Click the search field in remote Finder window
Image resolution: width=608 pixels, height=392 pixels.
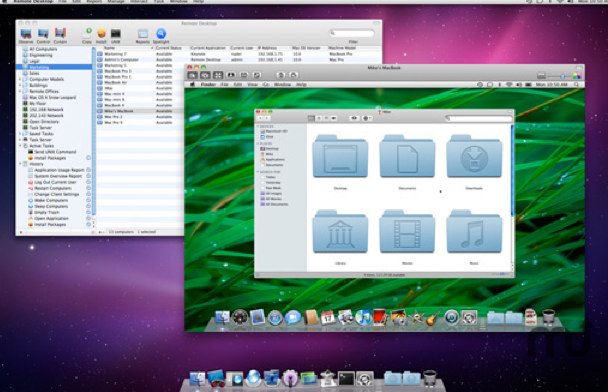(478, 118)
